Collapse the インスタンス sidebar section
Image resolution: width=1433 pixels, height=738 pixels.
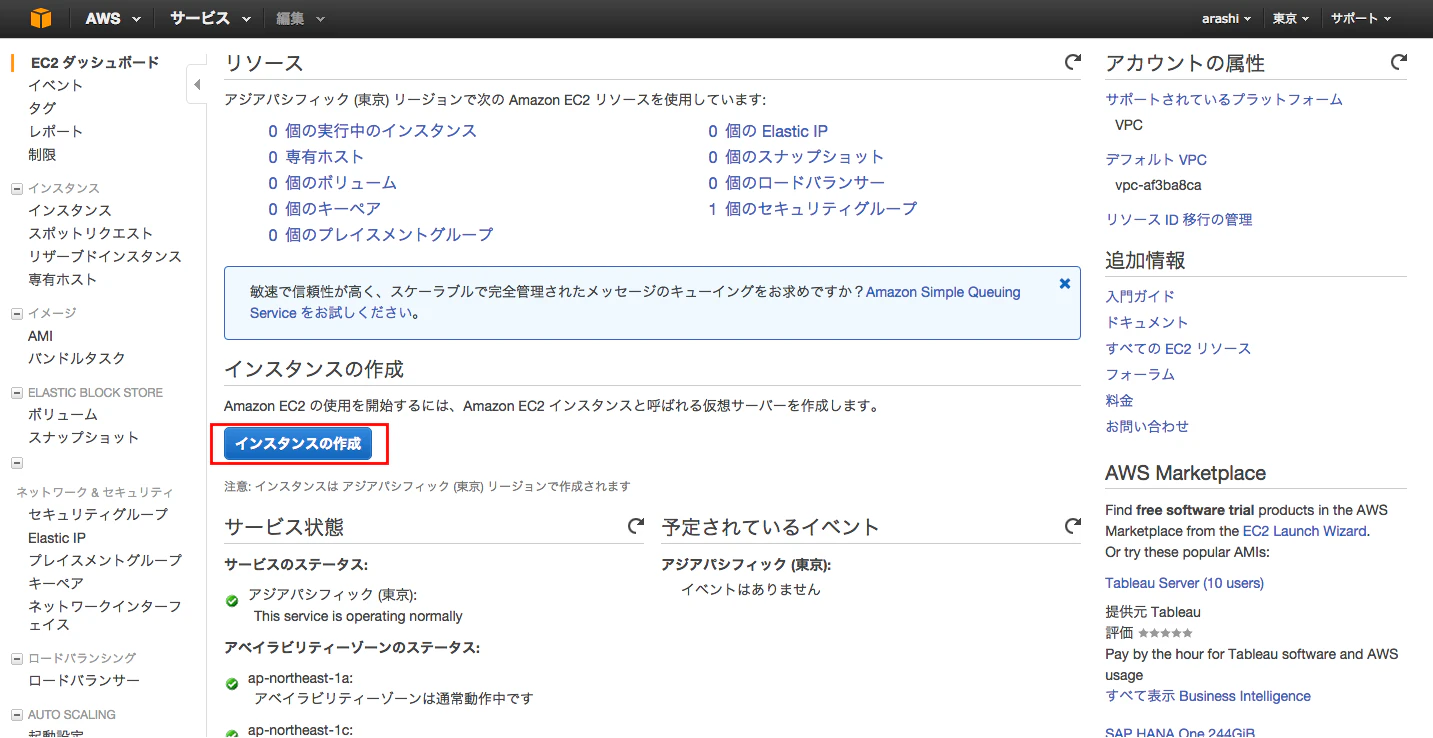[x=16, y=188]
